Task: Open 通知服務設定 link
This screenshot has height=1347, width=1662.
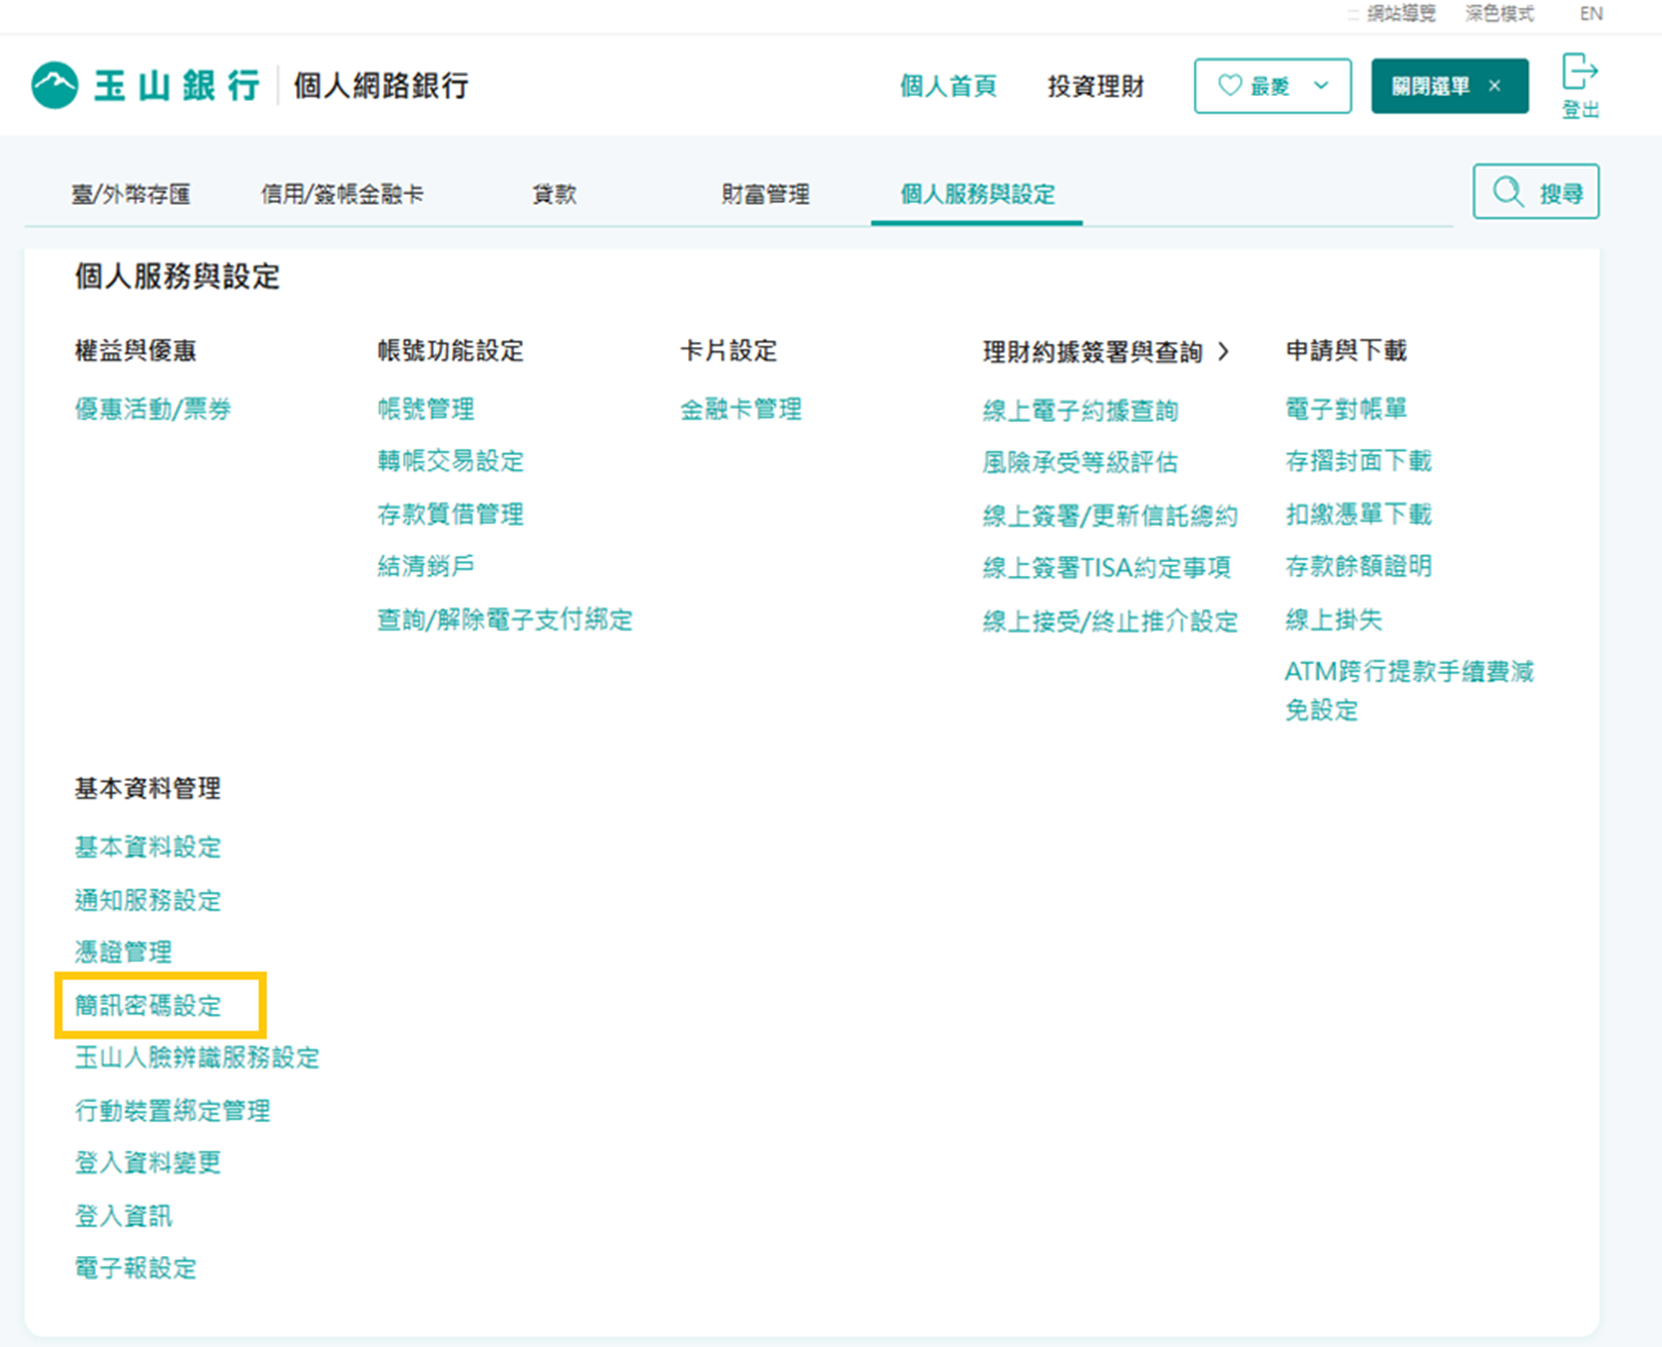Action: click(x=148, y=900)
